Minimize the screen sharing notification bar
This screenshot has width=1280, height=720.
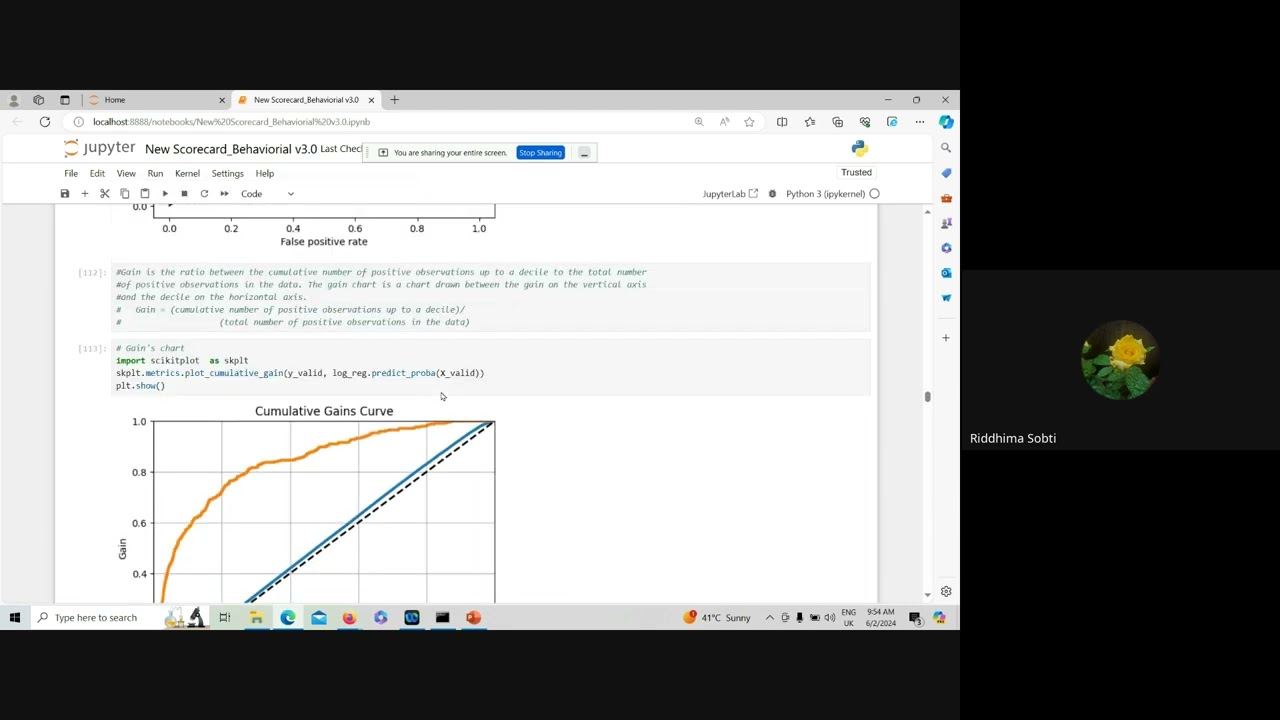(584, 153)
